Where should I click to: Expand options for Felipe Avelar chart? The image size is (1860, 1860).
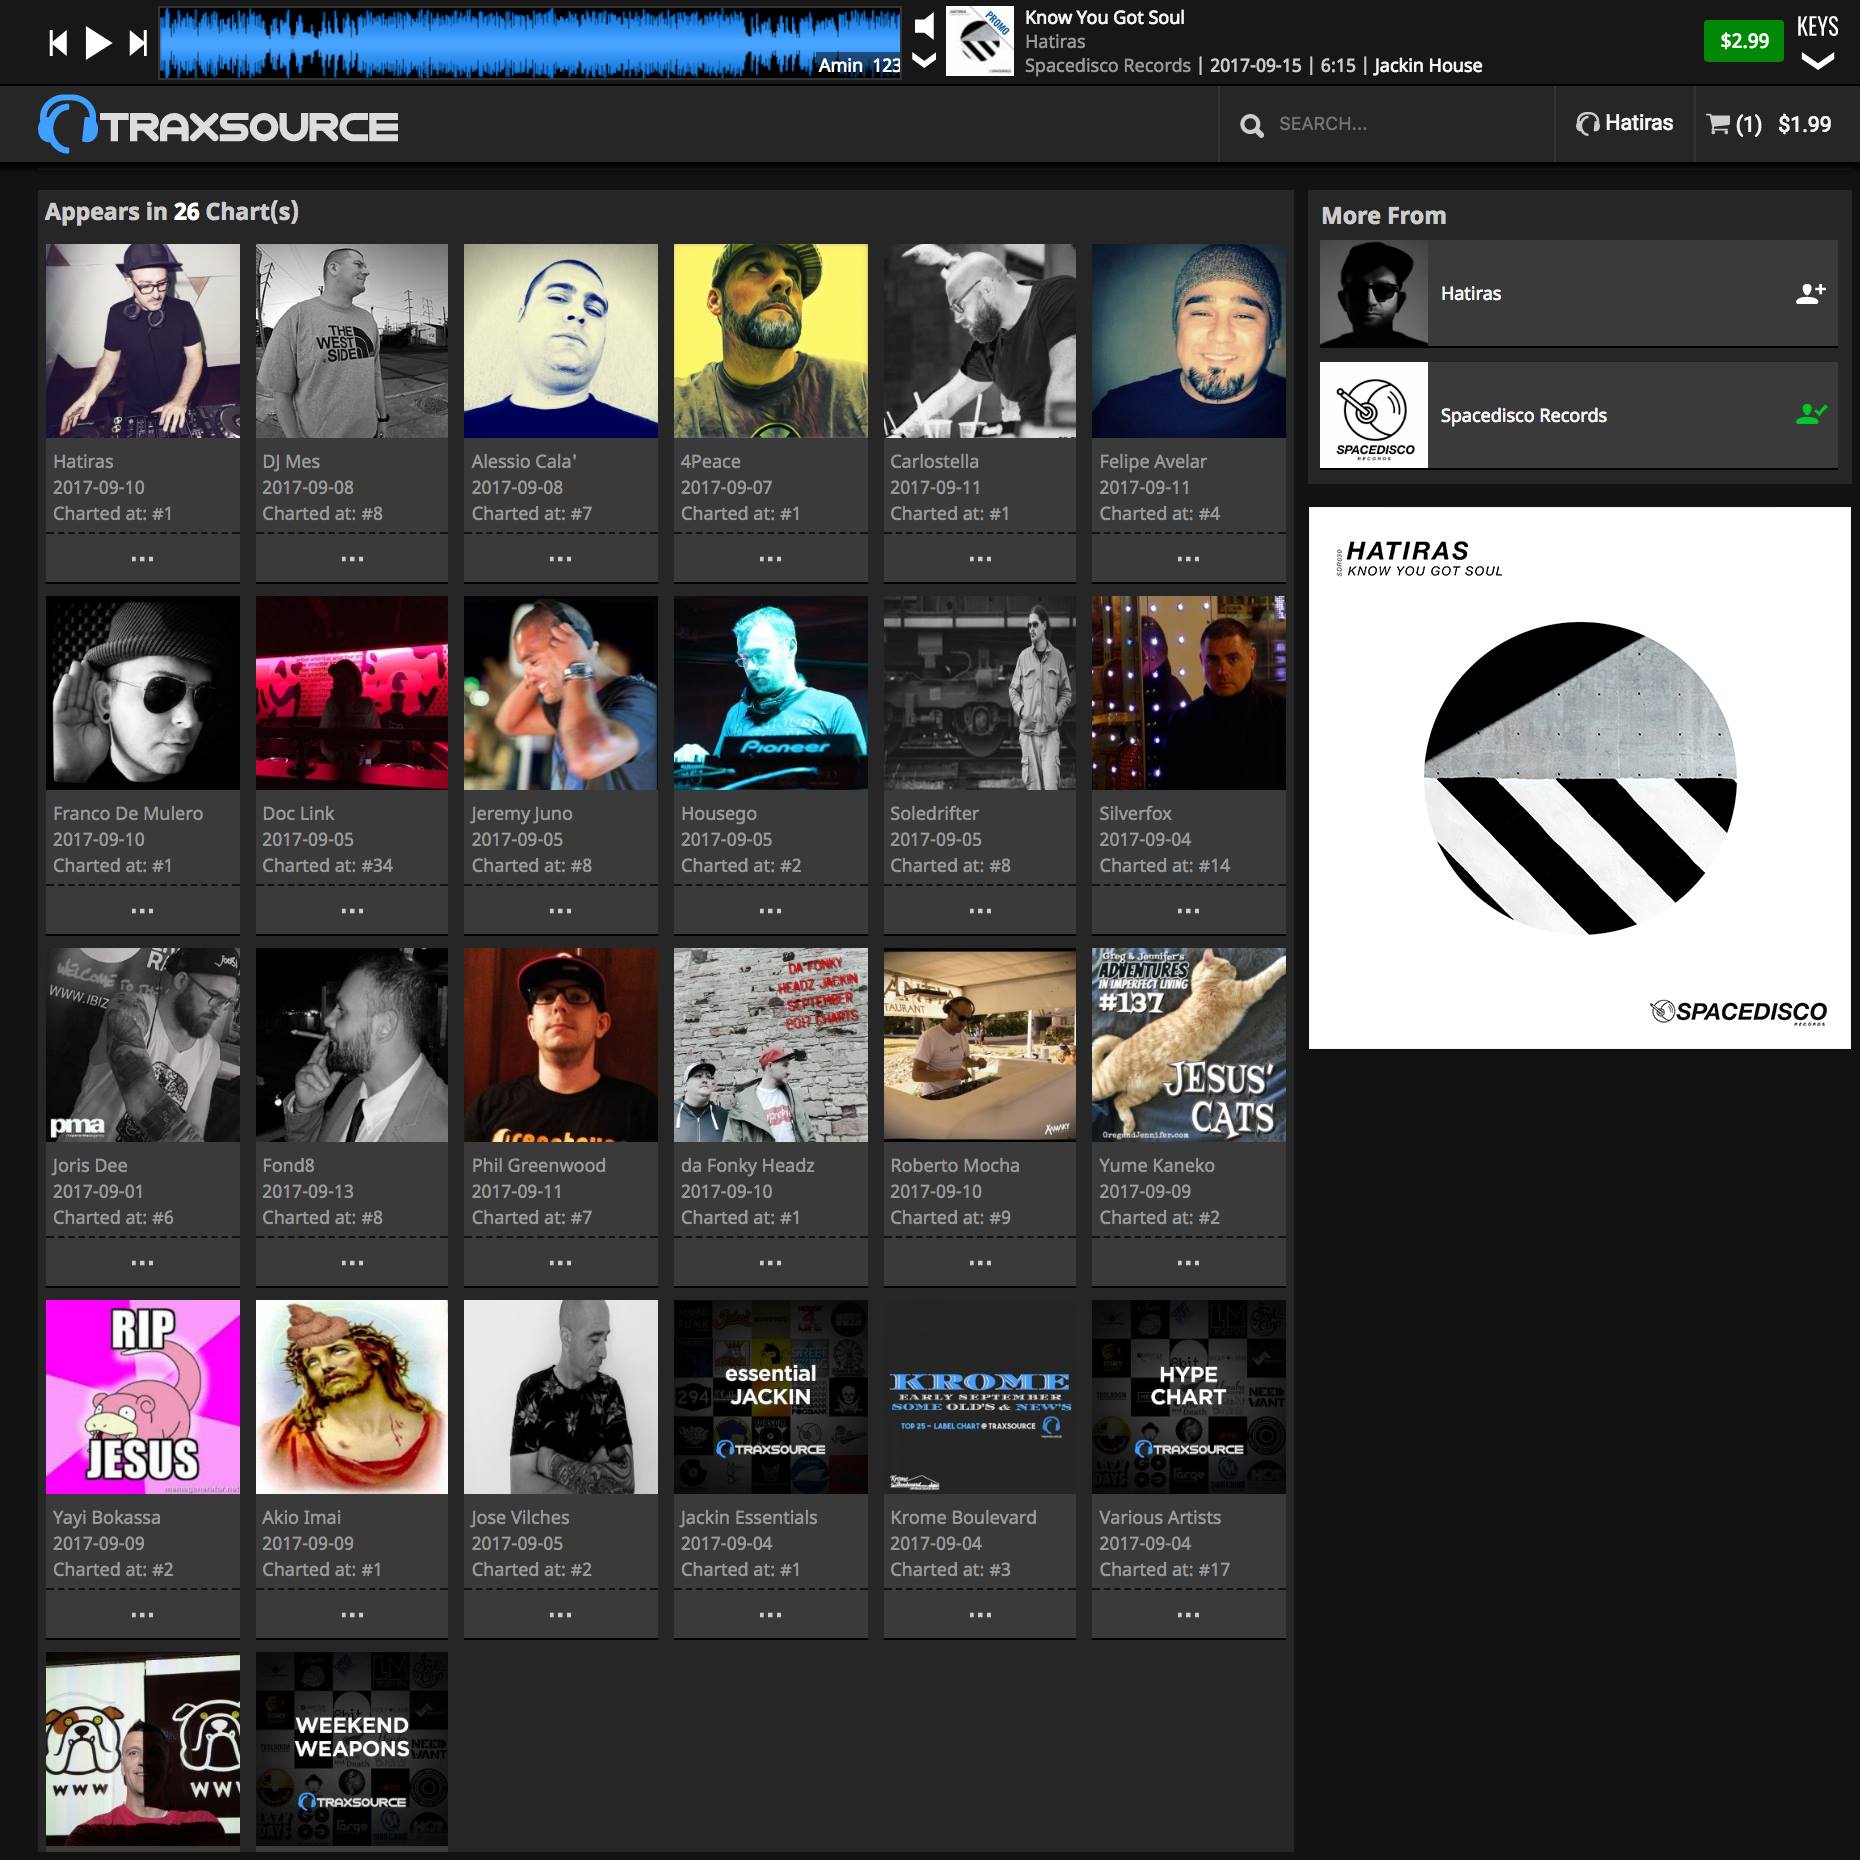click(x=1189, y=558)
